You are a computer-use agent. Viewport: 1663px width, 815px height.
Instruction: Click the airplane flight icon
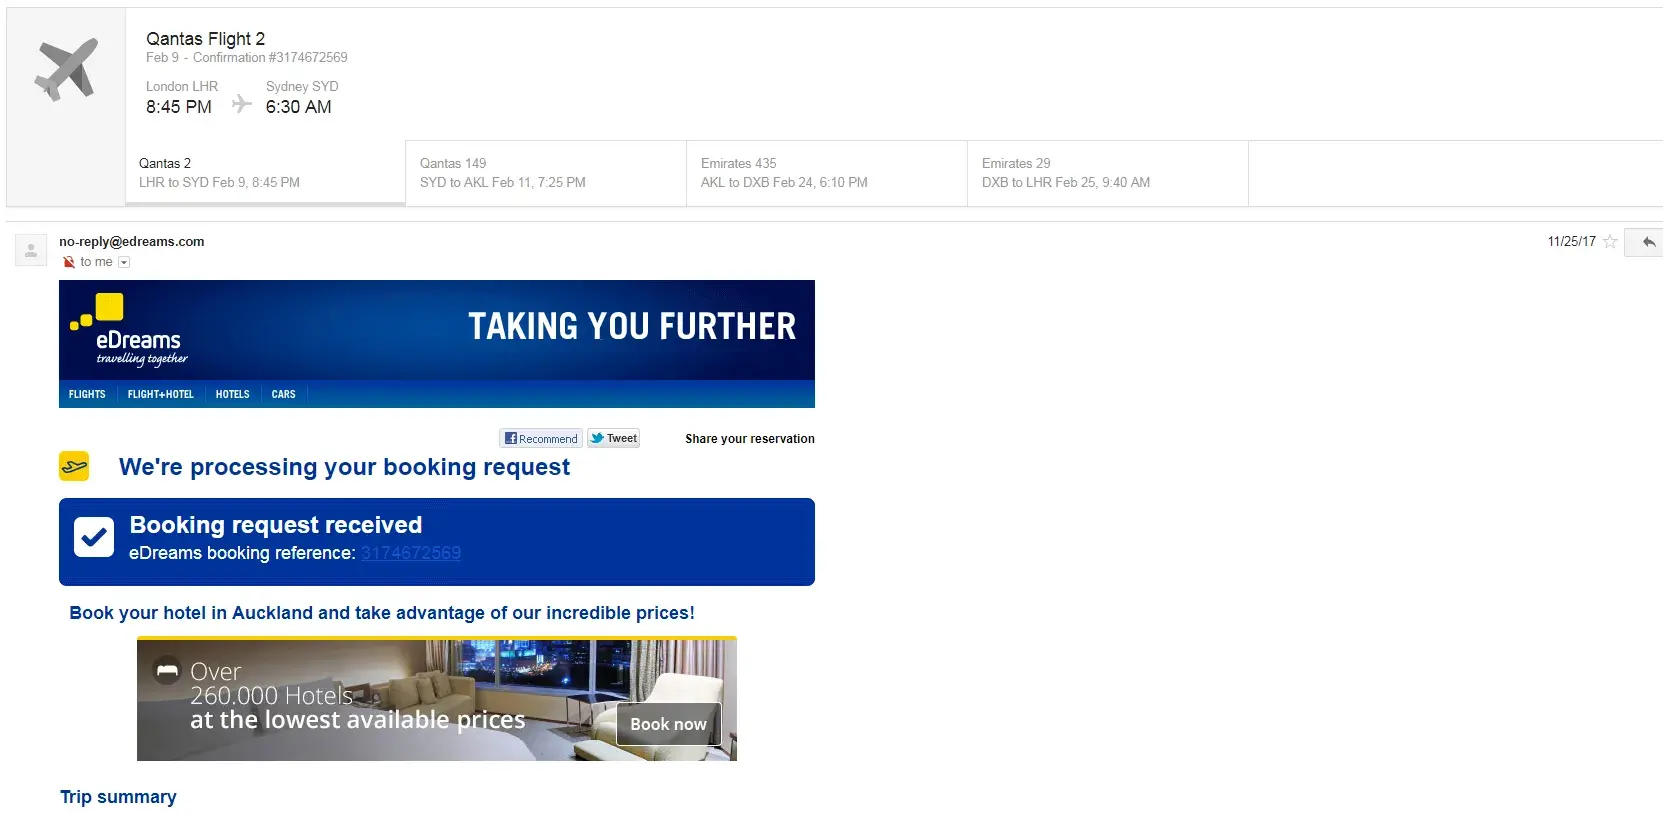click(66, 69)
